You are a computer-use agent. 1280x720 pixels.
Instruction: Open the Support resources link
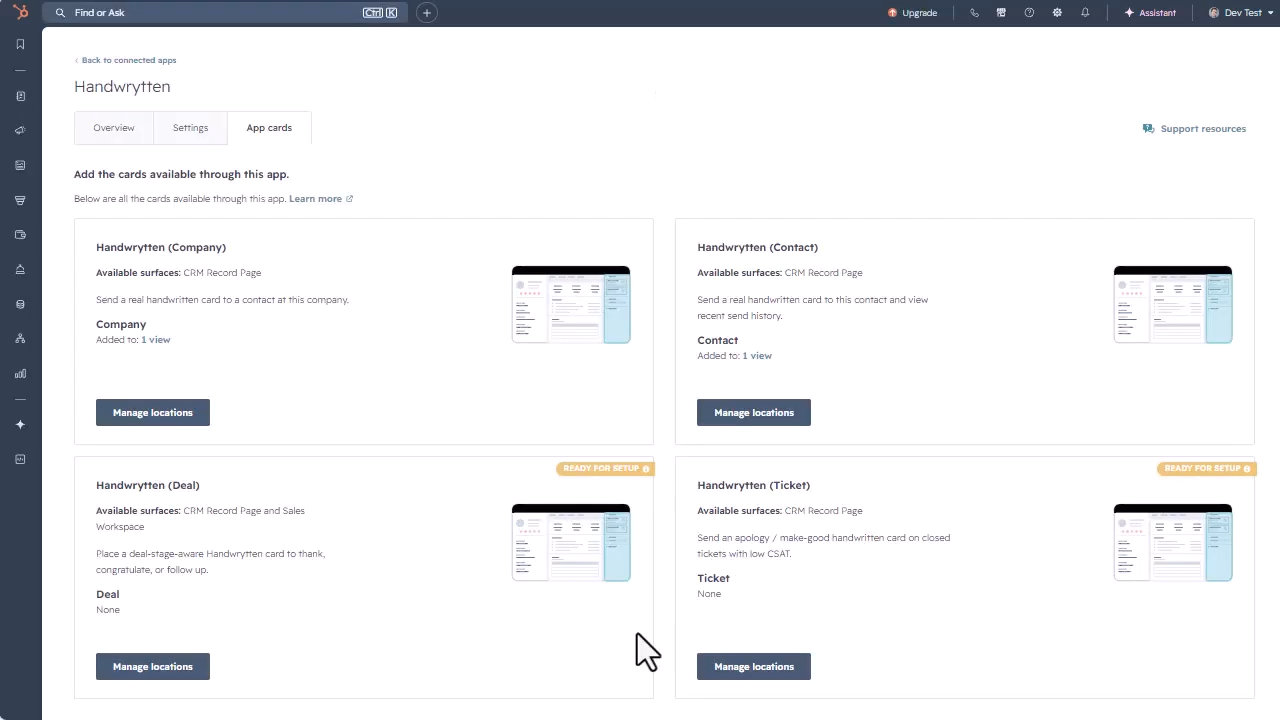click(1194, 129)
